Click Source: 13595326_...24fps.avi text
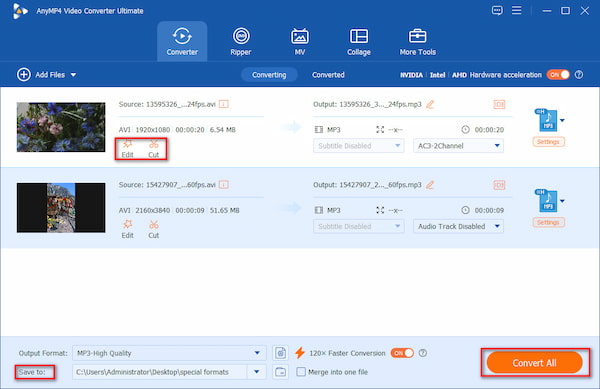This screenshot has width=600, height=389. pyautogui.click(x=167, y=104)
